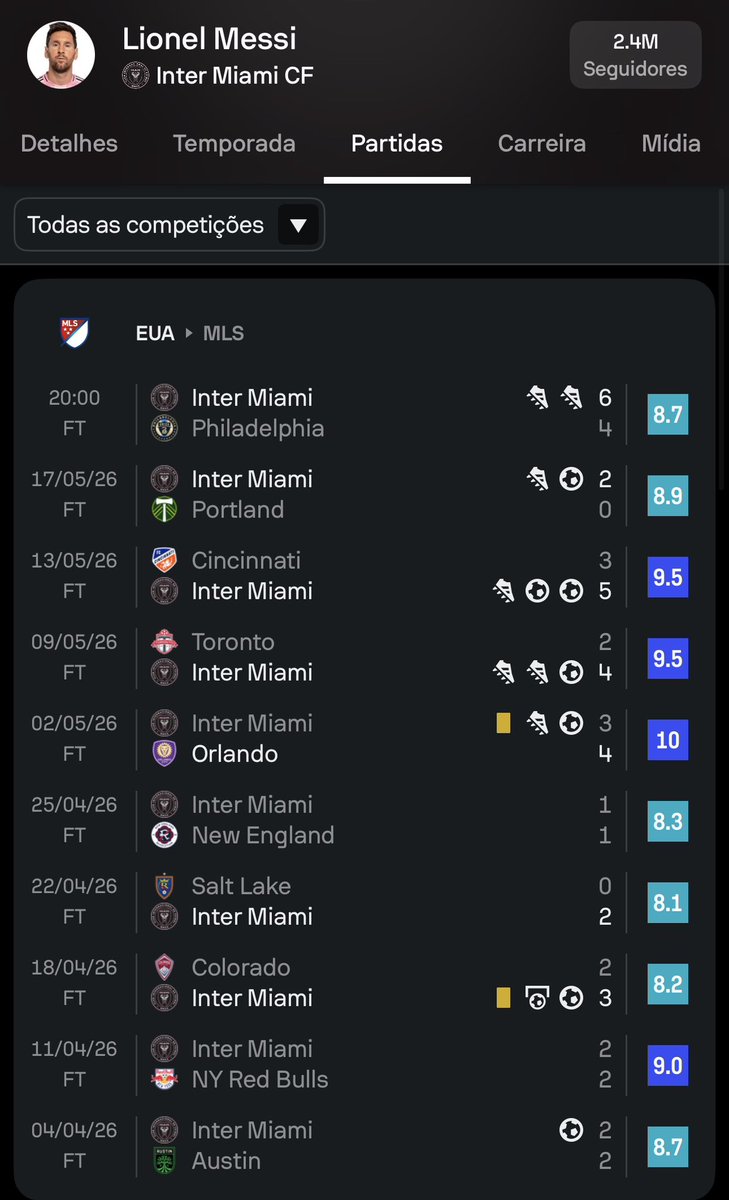Screen dimensions: 729x1200
Task: Click the Orlando team crest
Action: coord(164,754)
